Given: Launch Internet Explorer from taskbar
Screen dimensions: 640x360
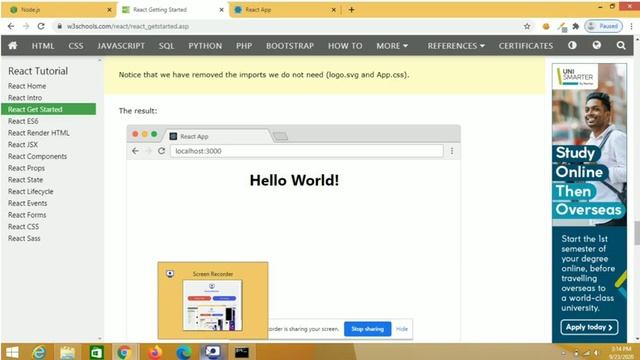Looking at the screenshot, I should 39,352.
